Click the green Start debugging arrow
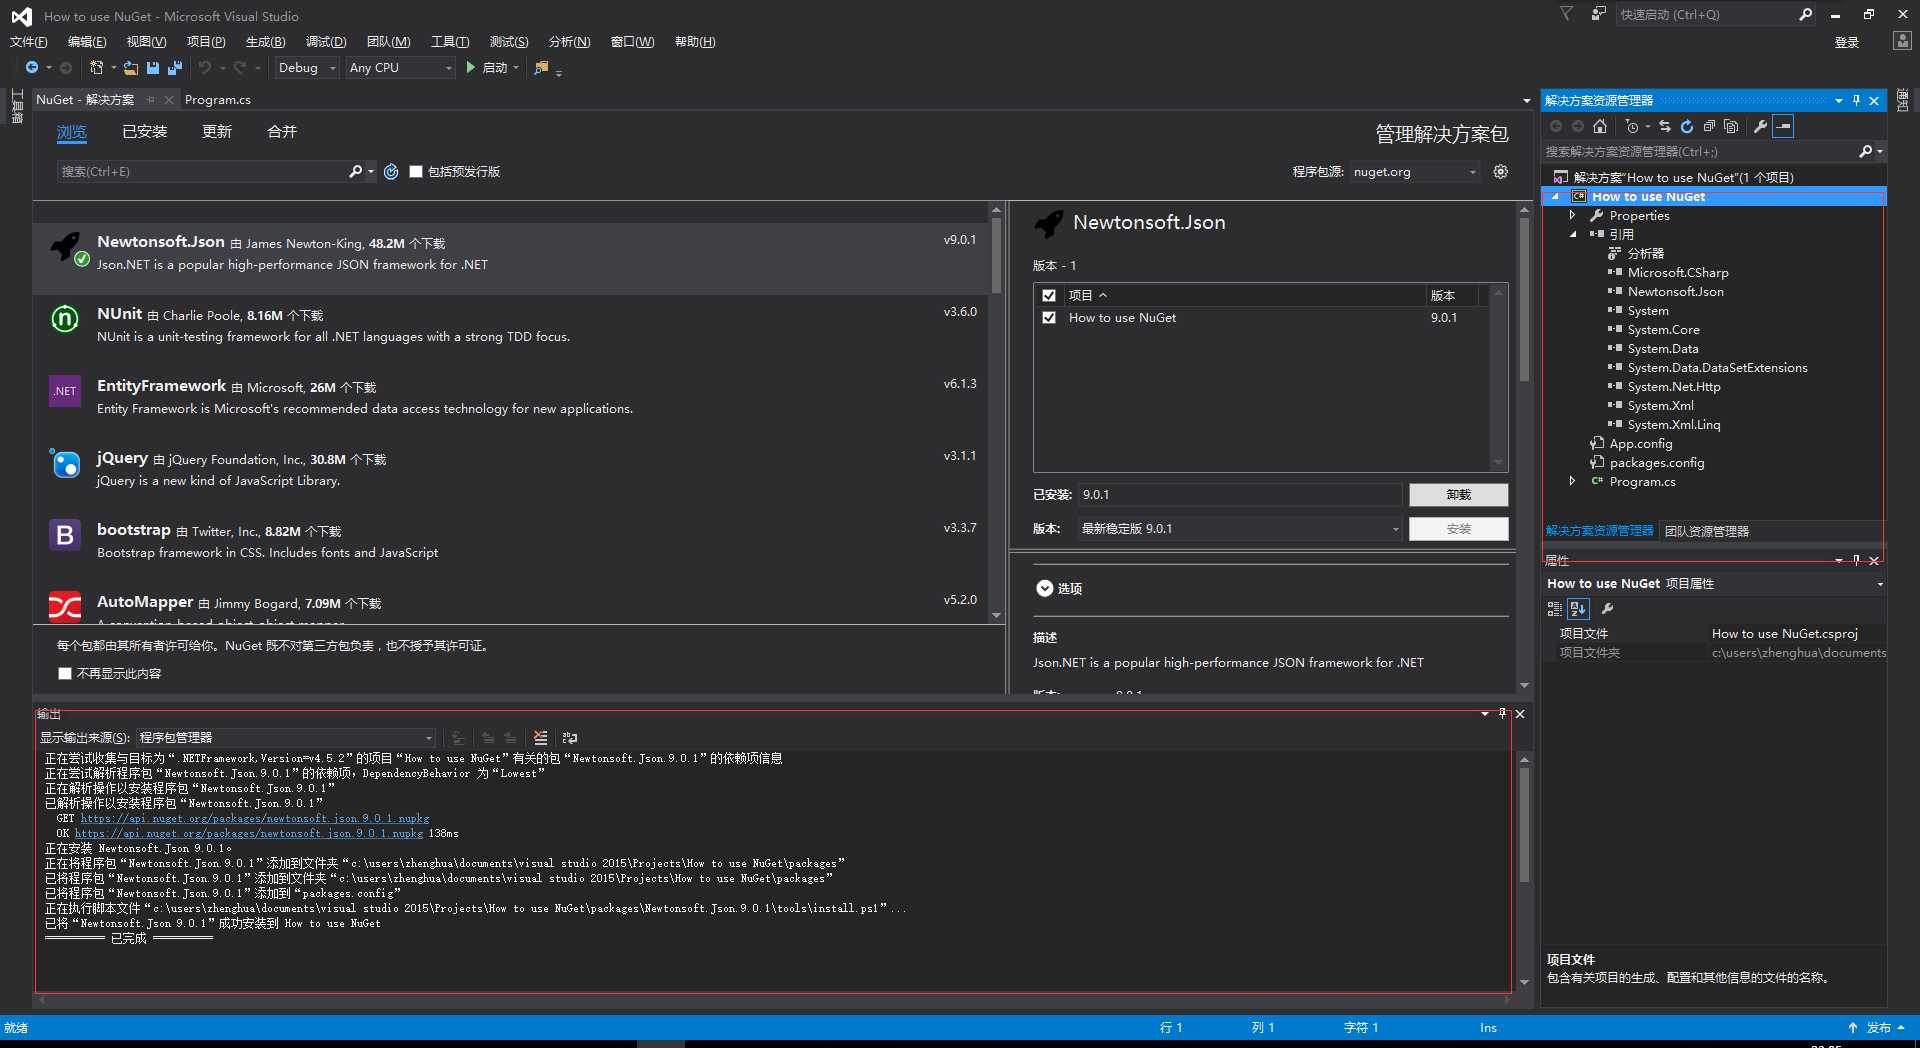The width and height of the screenshot is (1920, 1048). [x=471, y=67]
